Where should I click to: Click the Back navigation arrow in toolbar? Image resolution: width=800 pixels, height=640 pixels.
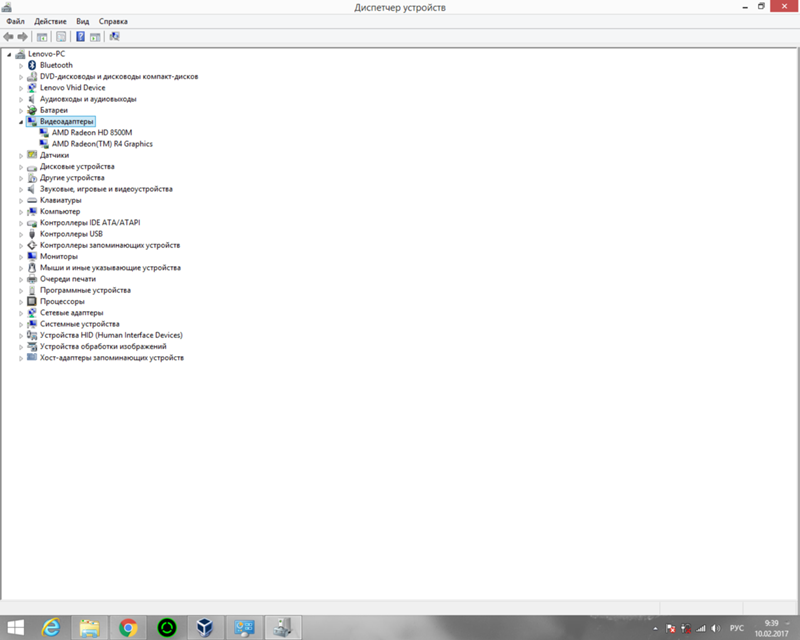tap(8, 36)
